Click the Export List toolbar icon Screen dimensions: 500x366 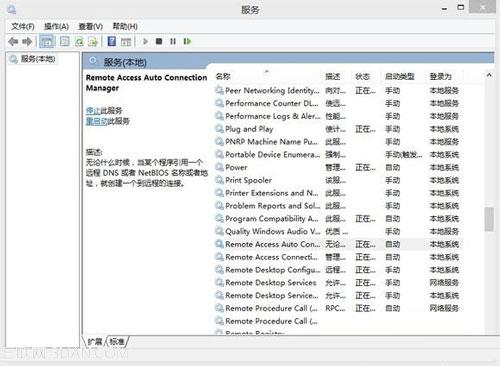[93, 42]
